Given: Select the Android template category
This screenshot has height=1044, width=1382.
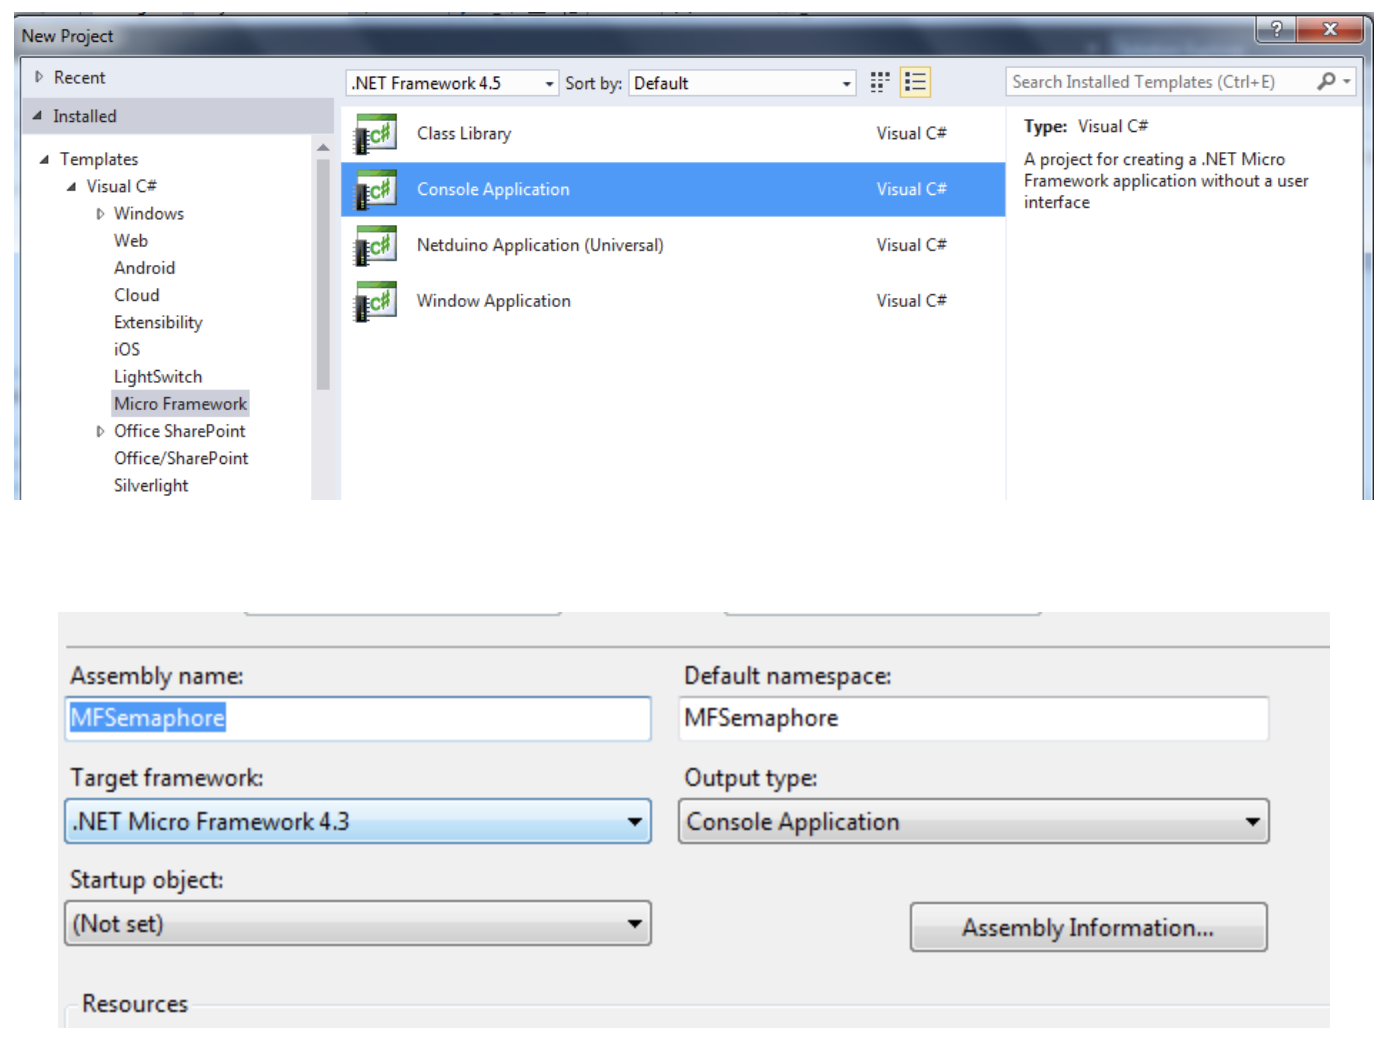Looking at the screenshot, I should pos(145,268).
